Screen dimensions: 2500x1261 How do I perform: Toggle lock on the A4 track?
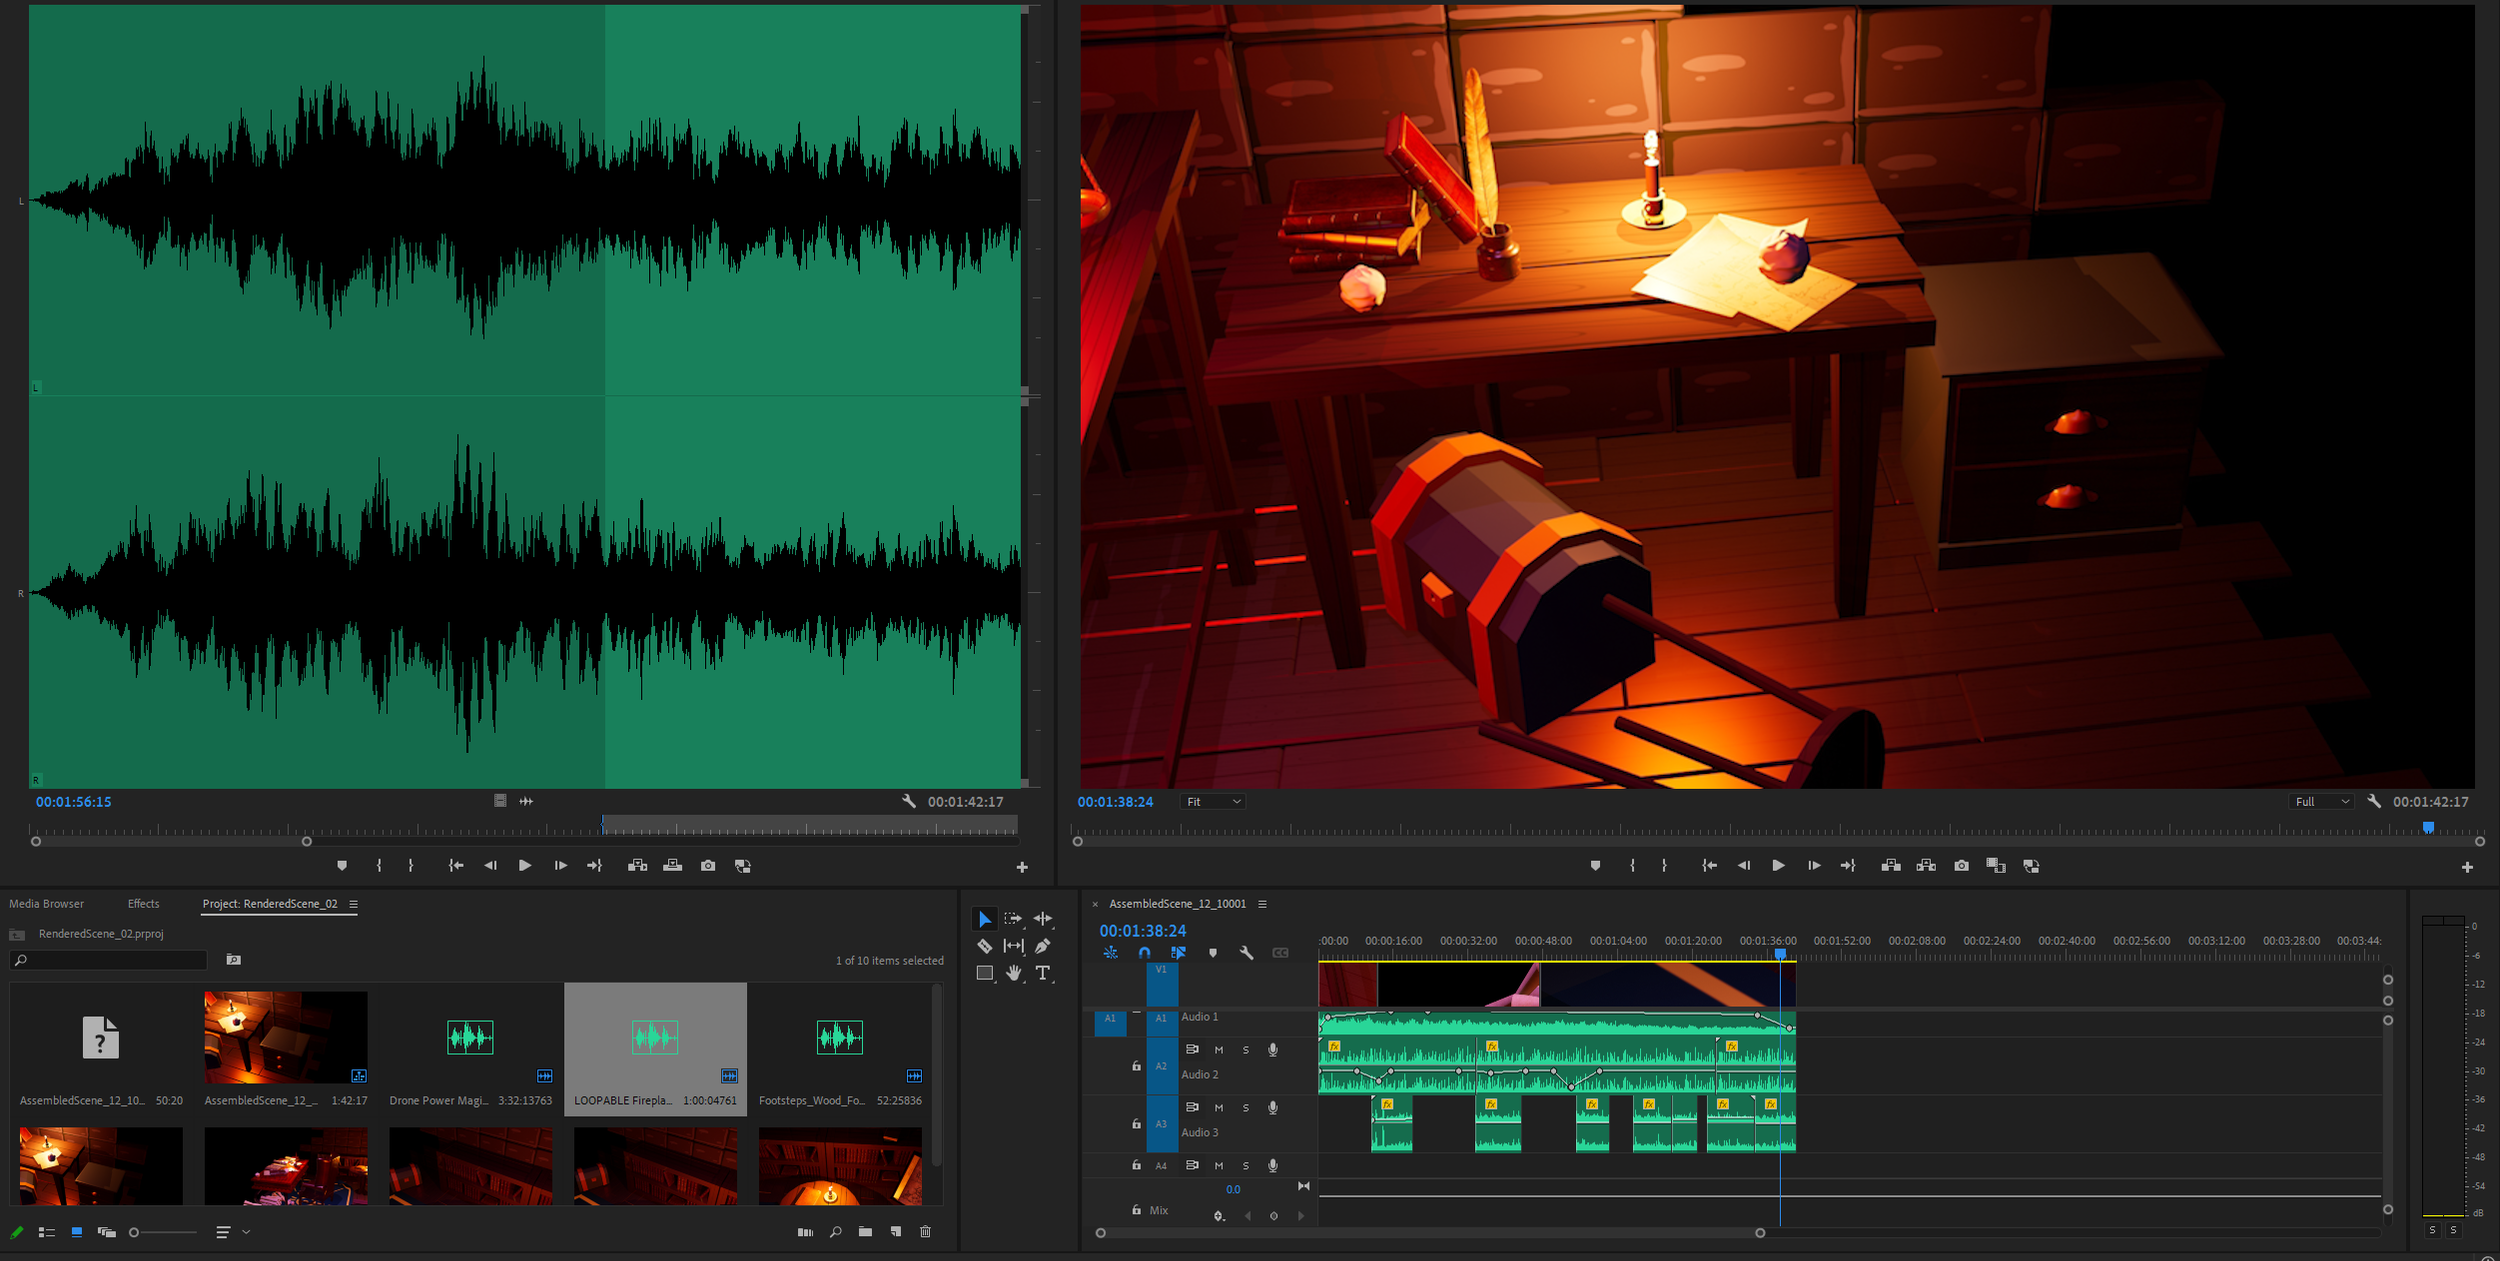pos(1136,1165)
